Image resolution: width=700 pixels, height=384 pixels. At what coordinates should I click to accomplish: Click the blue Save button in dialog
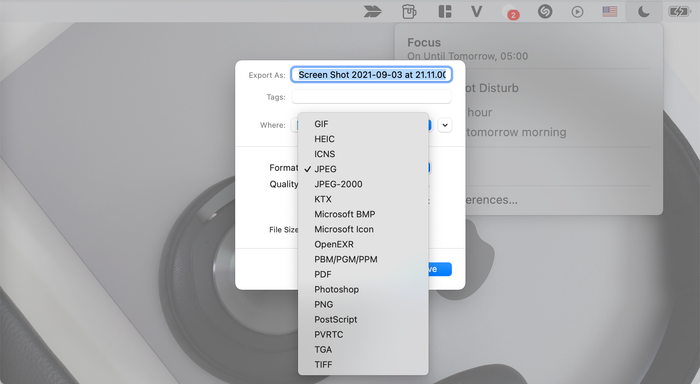[x=440, y=269]
